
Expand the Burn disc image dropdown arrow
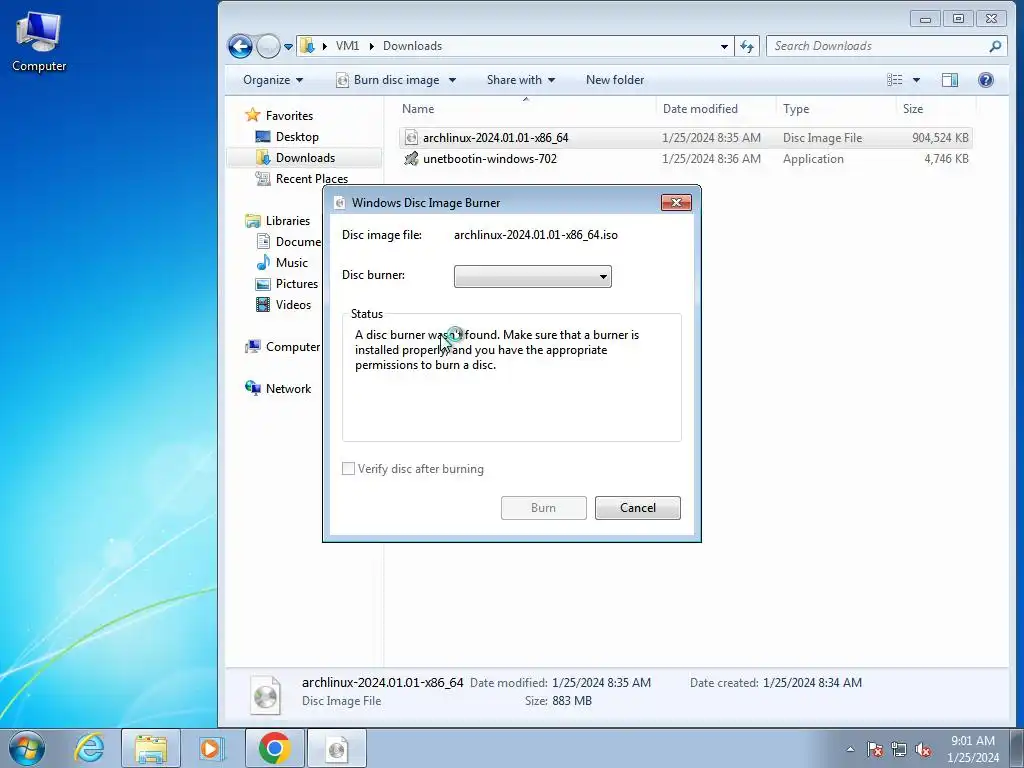(x=453, y=80)
